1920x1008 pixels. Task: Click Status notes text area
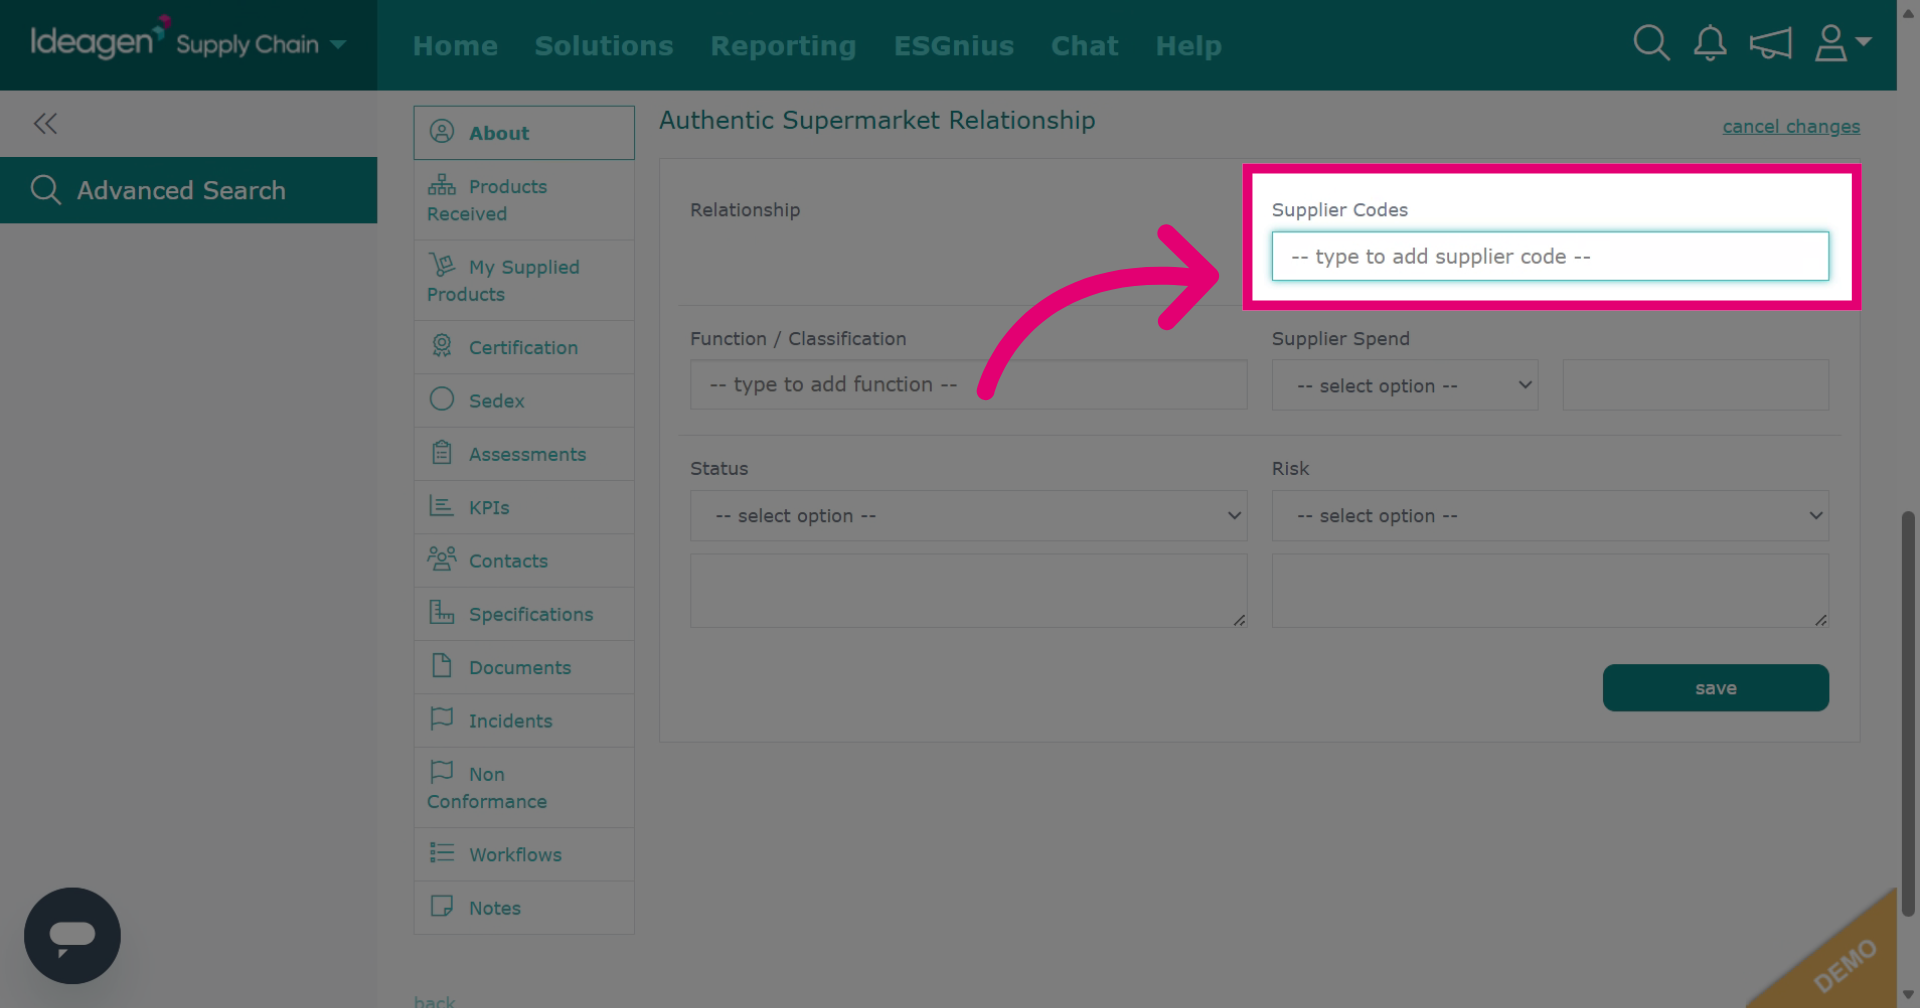pyautogui.click(x=968, y=591)
